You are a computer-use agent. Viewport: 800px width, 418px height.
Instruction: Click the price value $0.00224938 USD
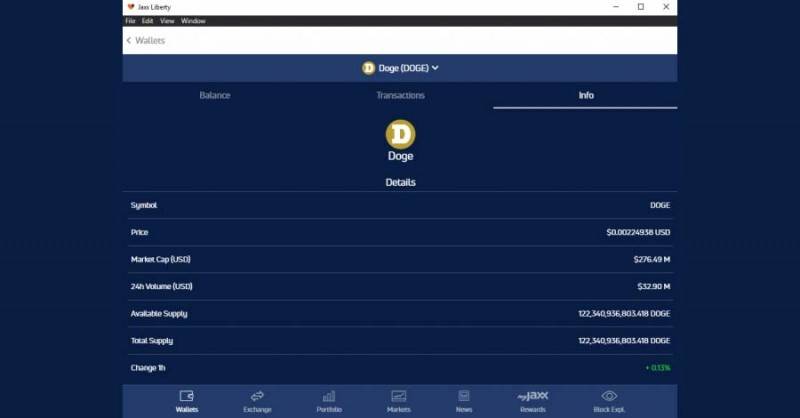(x=638, y=232)
